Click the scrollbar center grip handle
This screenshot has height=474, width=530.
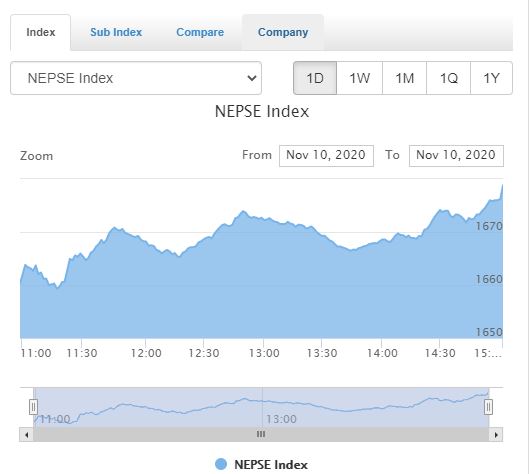tap(261, 434)
